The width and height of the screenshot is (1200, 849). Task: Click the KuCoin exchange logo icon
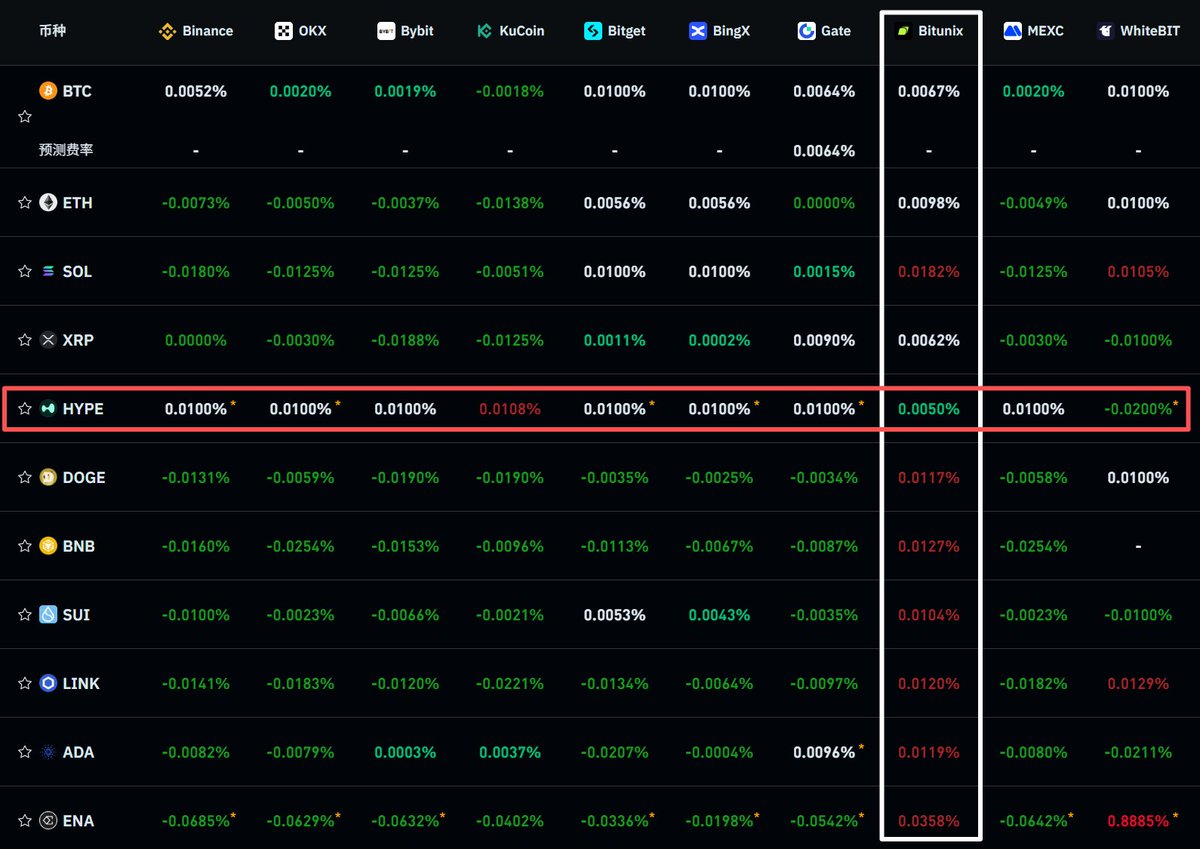[x=485, y=31]
